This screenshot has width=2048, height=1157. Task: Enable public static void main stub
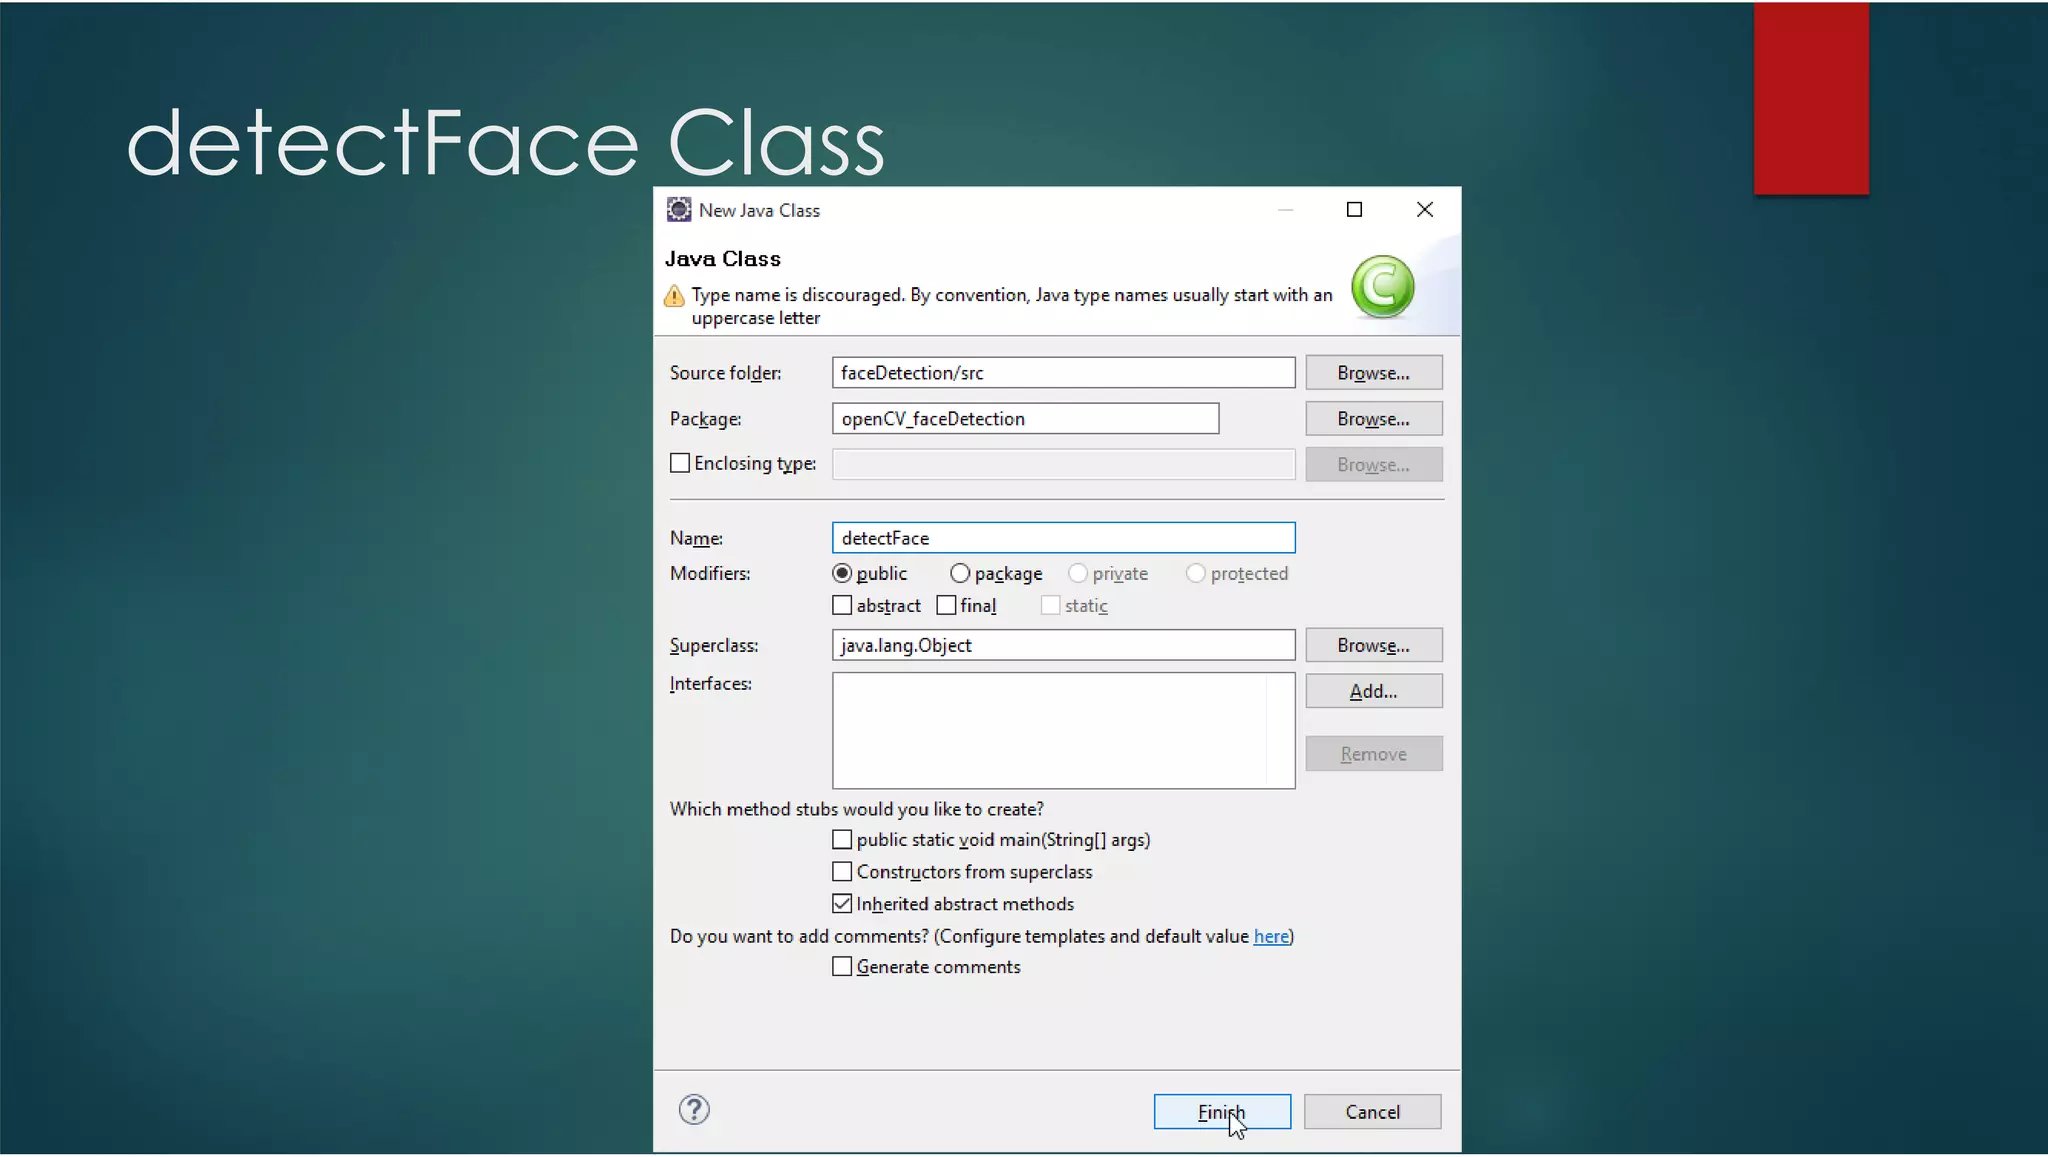tap(842, 840)
